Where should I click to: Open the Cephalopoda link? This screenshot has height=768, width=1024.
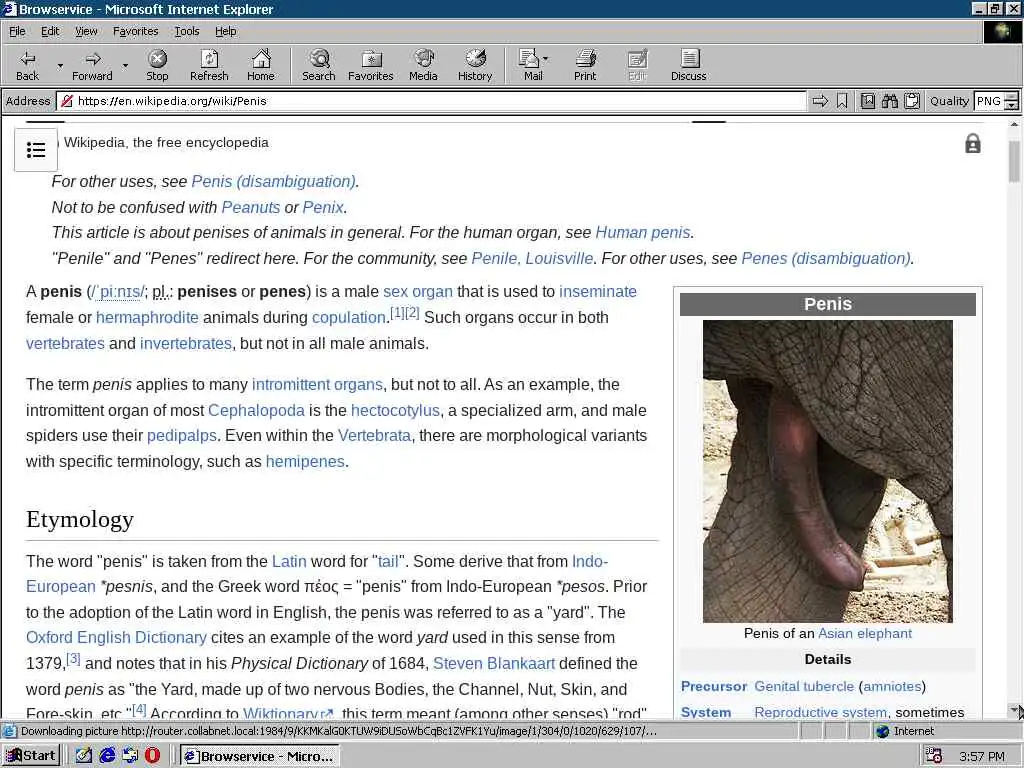pos(256,410)
